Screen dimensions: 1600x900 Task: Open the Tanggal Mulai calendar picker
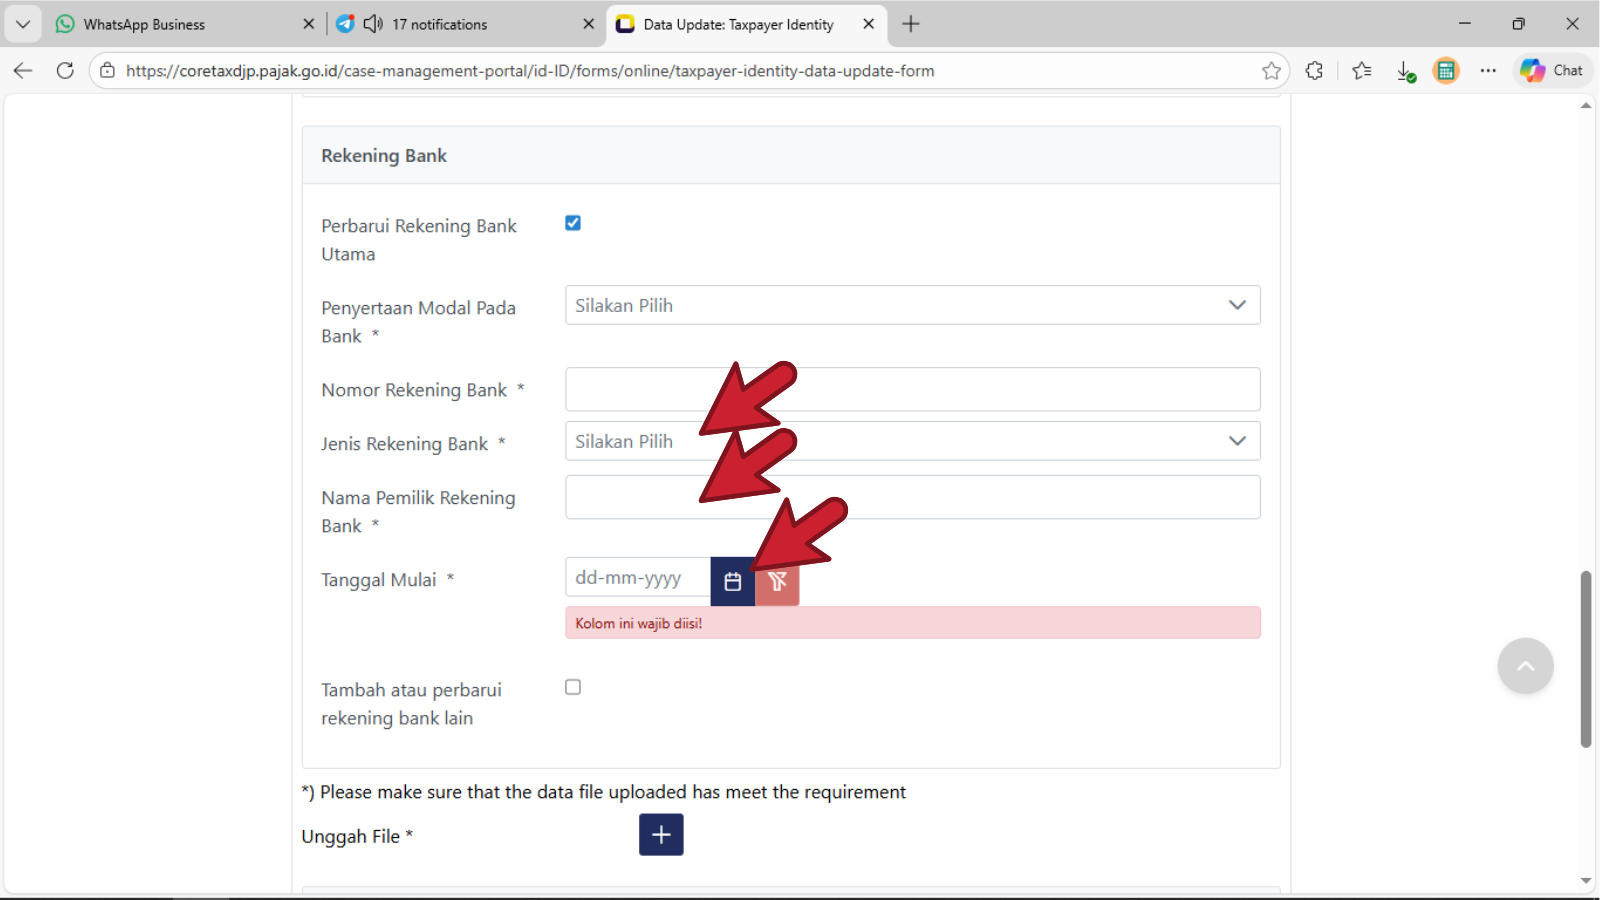coord(732,581)
